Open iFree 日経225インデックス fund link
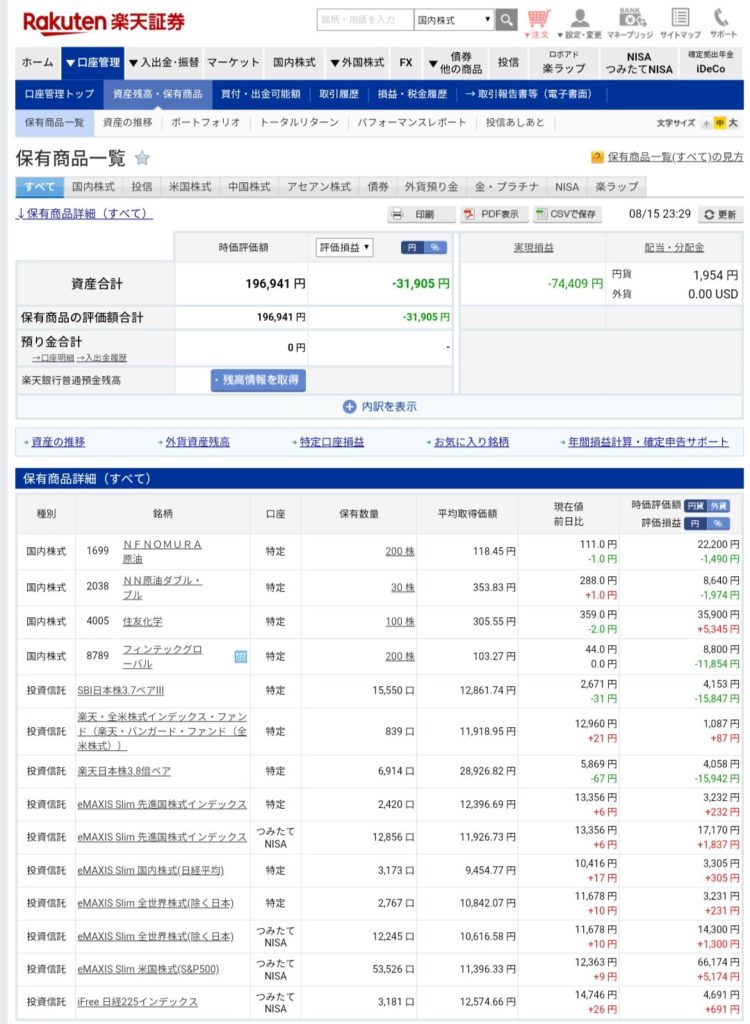 pos(137,1002)
